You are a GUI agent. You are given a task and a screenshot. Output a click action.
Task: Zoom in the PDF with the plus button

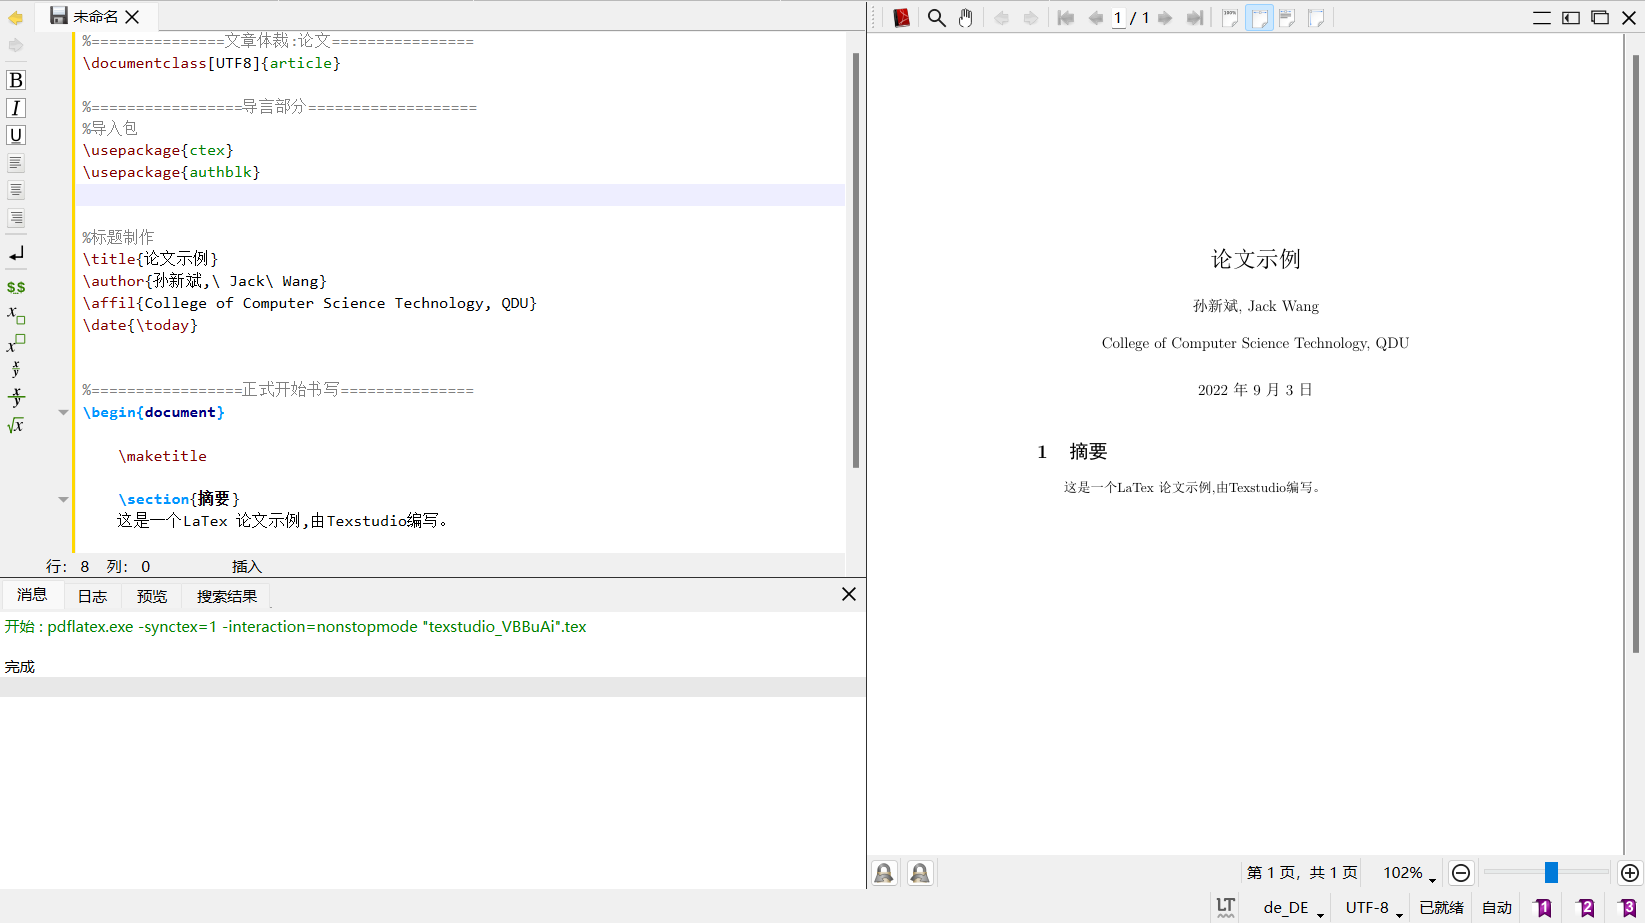pyautogui.click(x=1630, y=873)
